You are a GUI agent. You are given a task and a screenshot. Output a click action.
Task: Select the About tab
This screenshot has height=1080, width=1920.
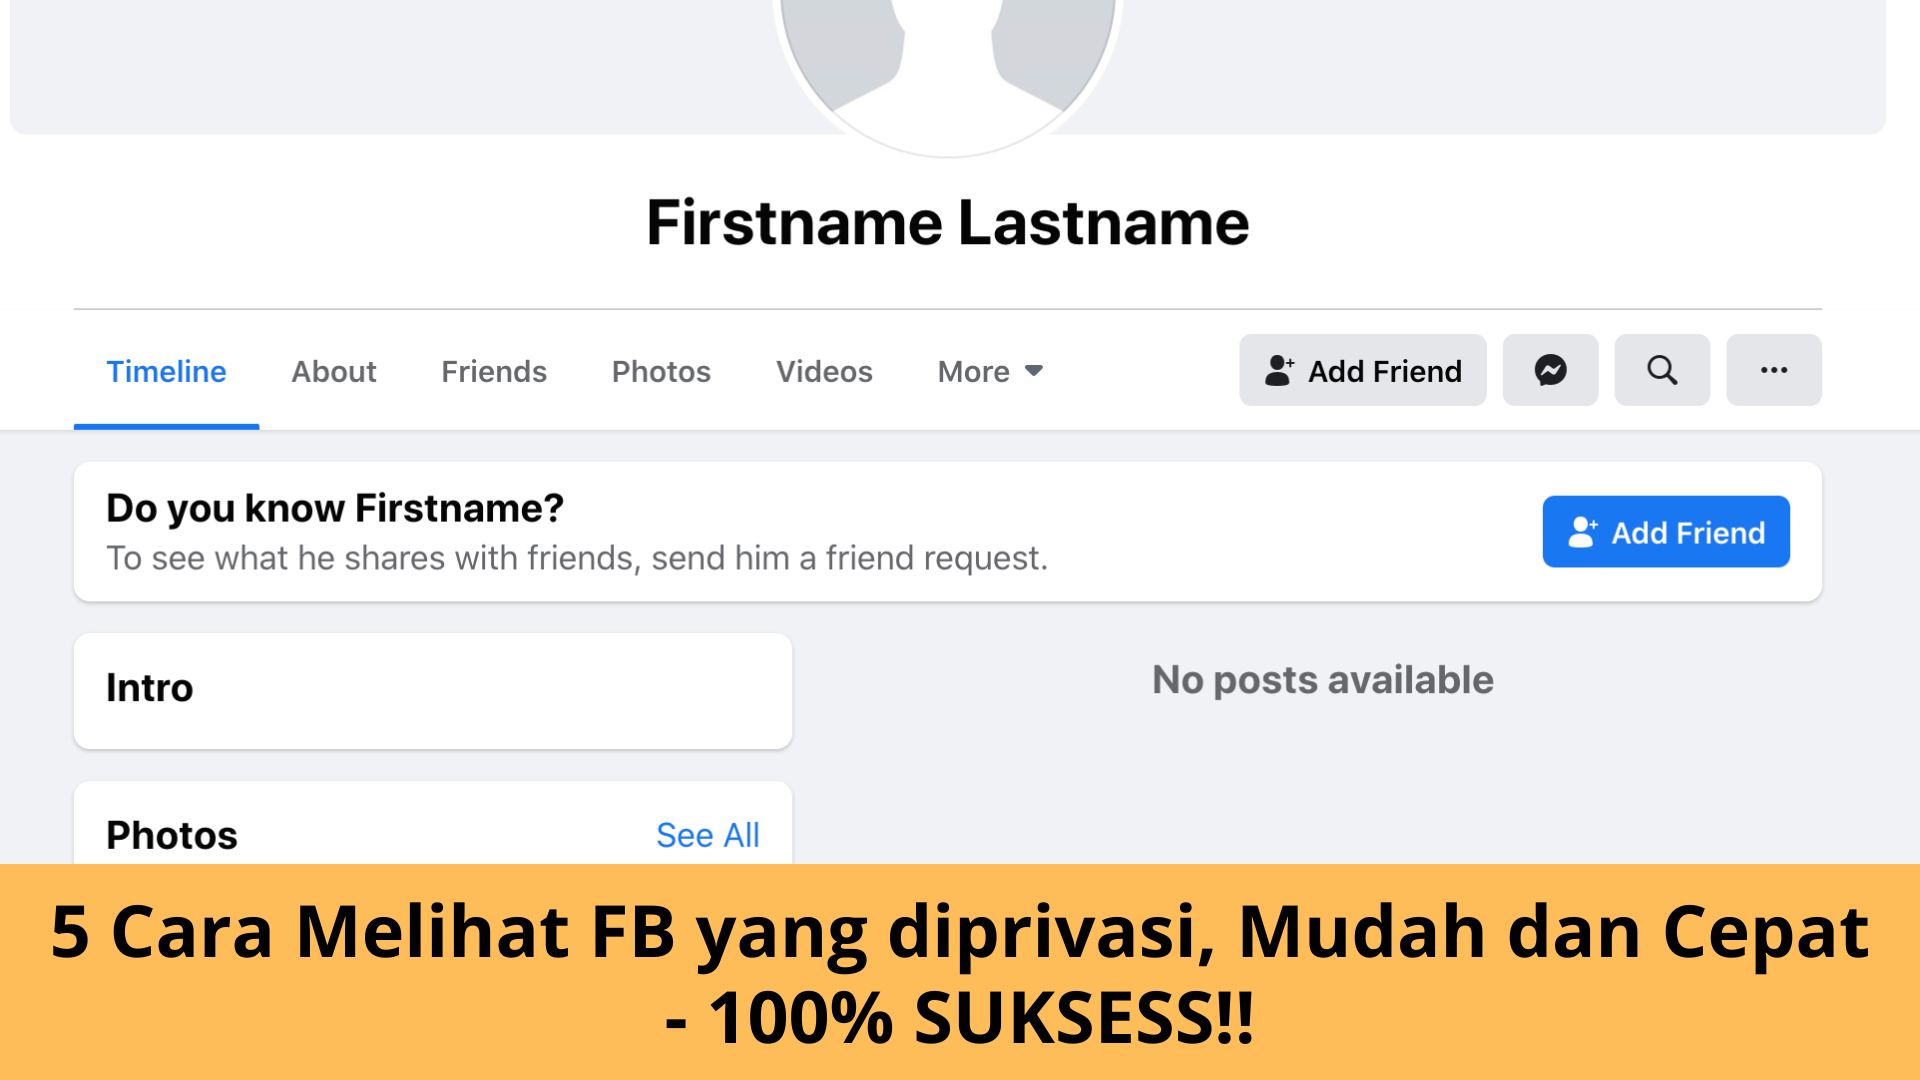click(334, 371)
